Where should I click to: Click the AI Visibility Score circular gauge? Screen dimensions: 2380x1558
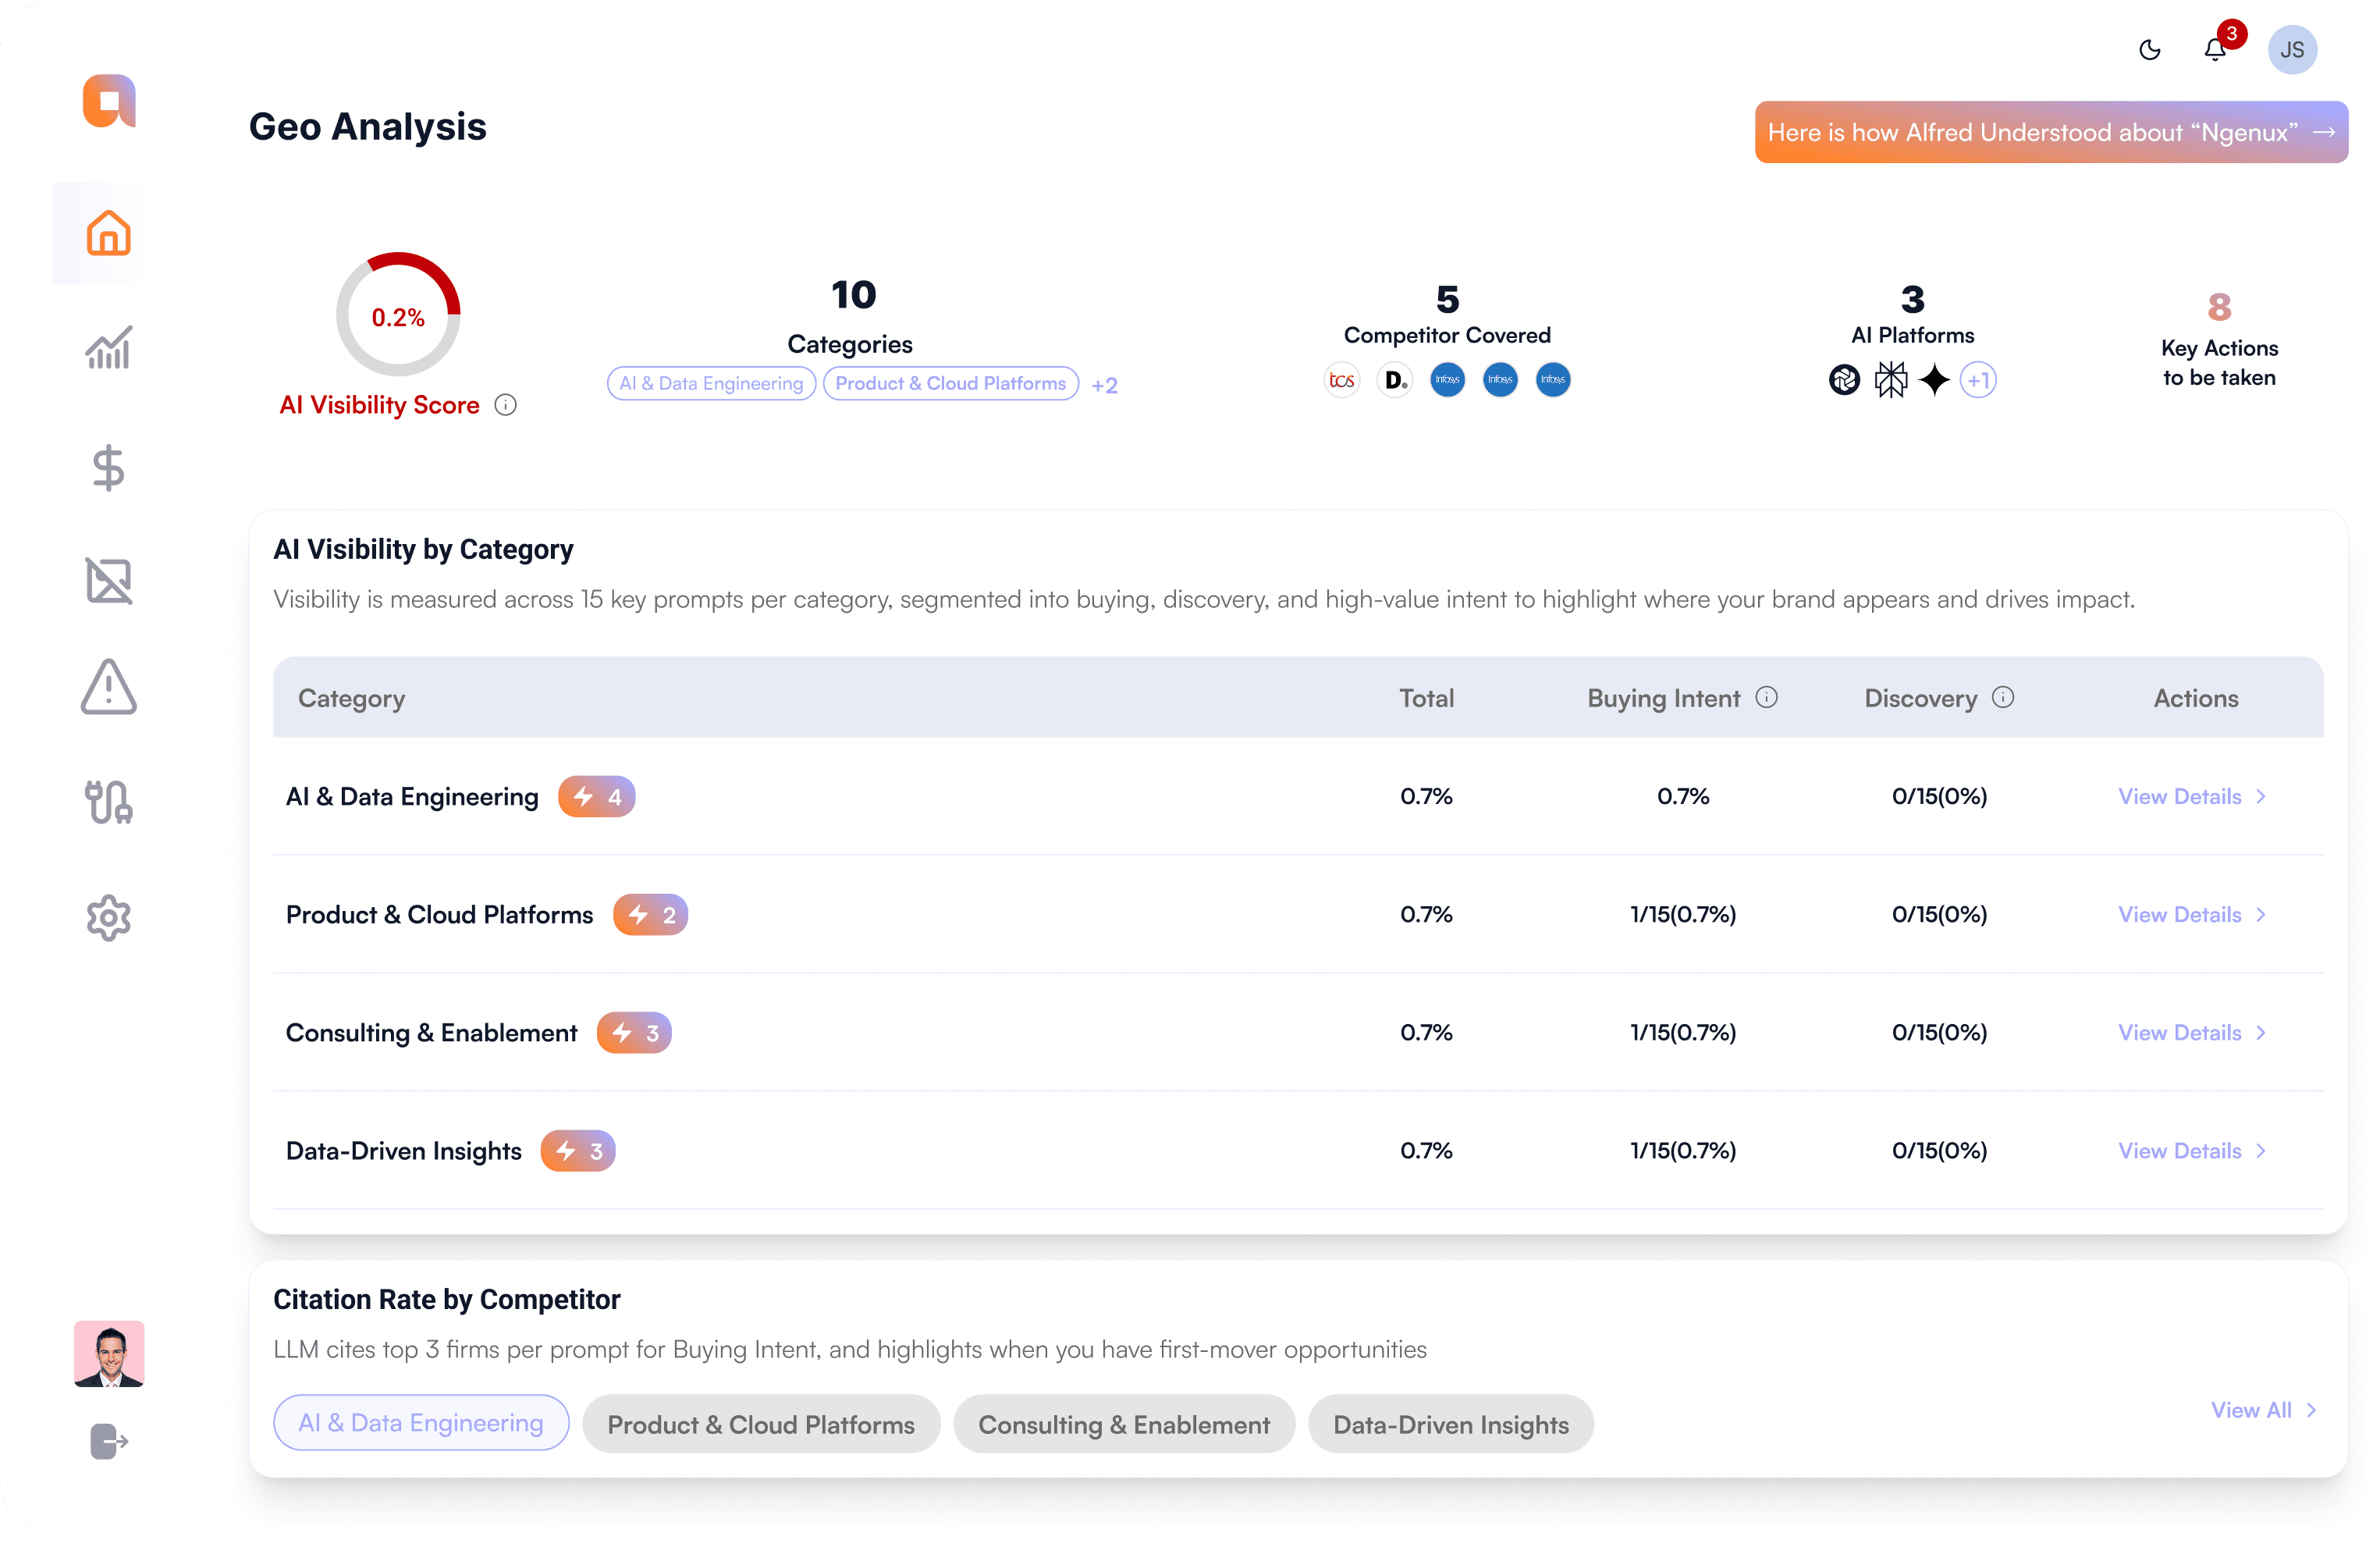pyautogui.click(x=398, y=316)
